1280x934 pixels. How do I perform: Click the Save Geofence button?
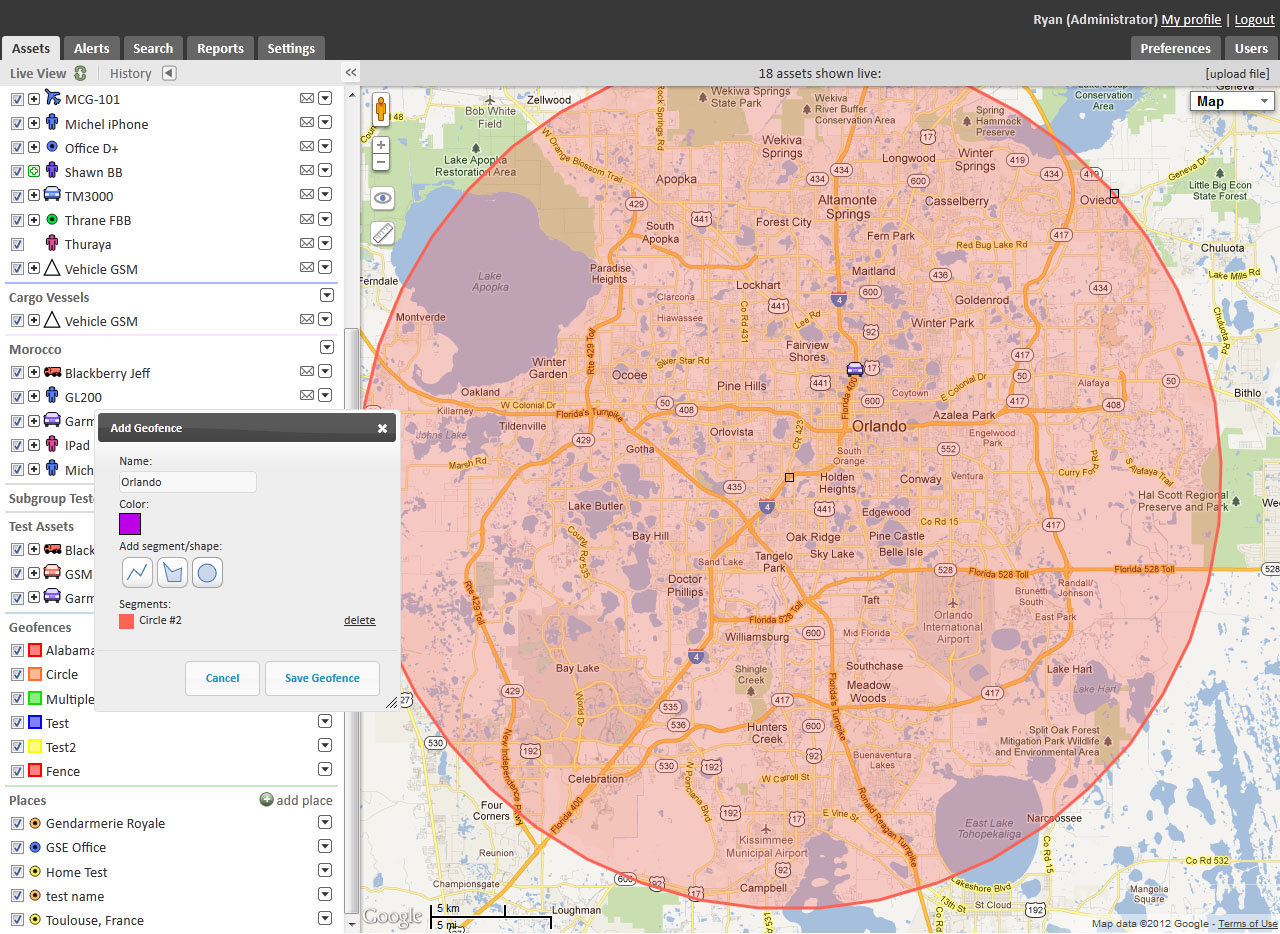(x=322, y=678)
